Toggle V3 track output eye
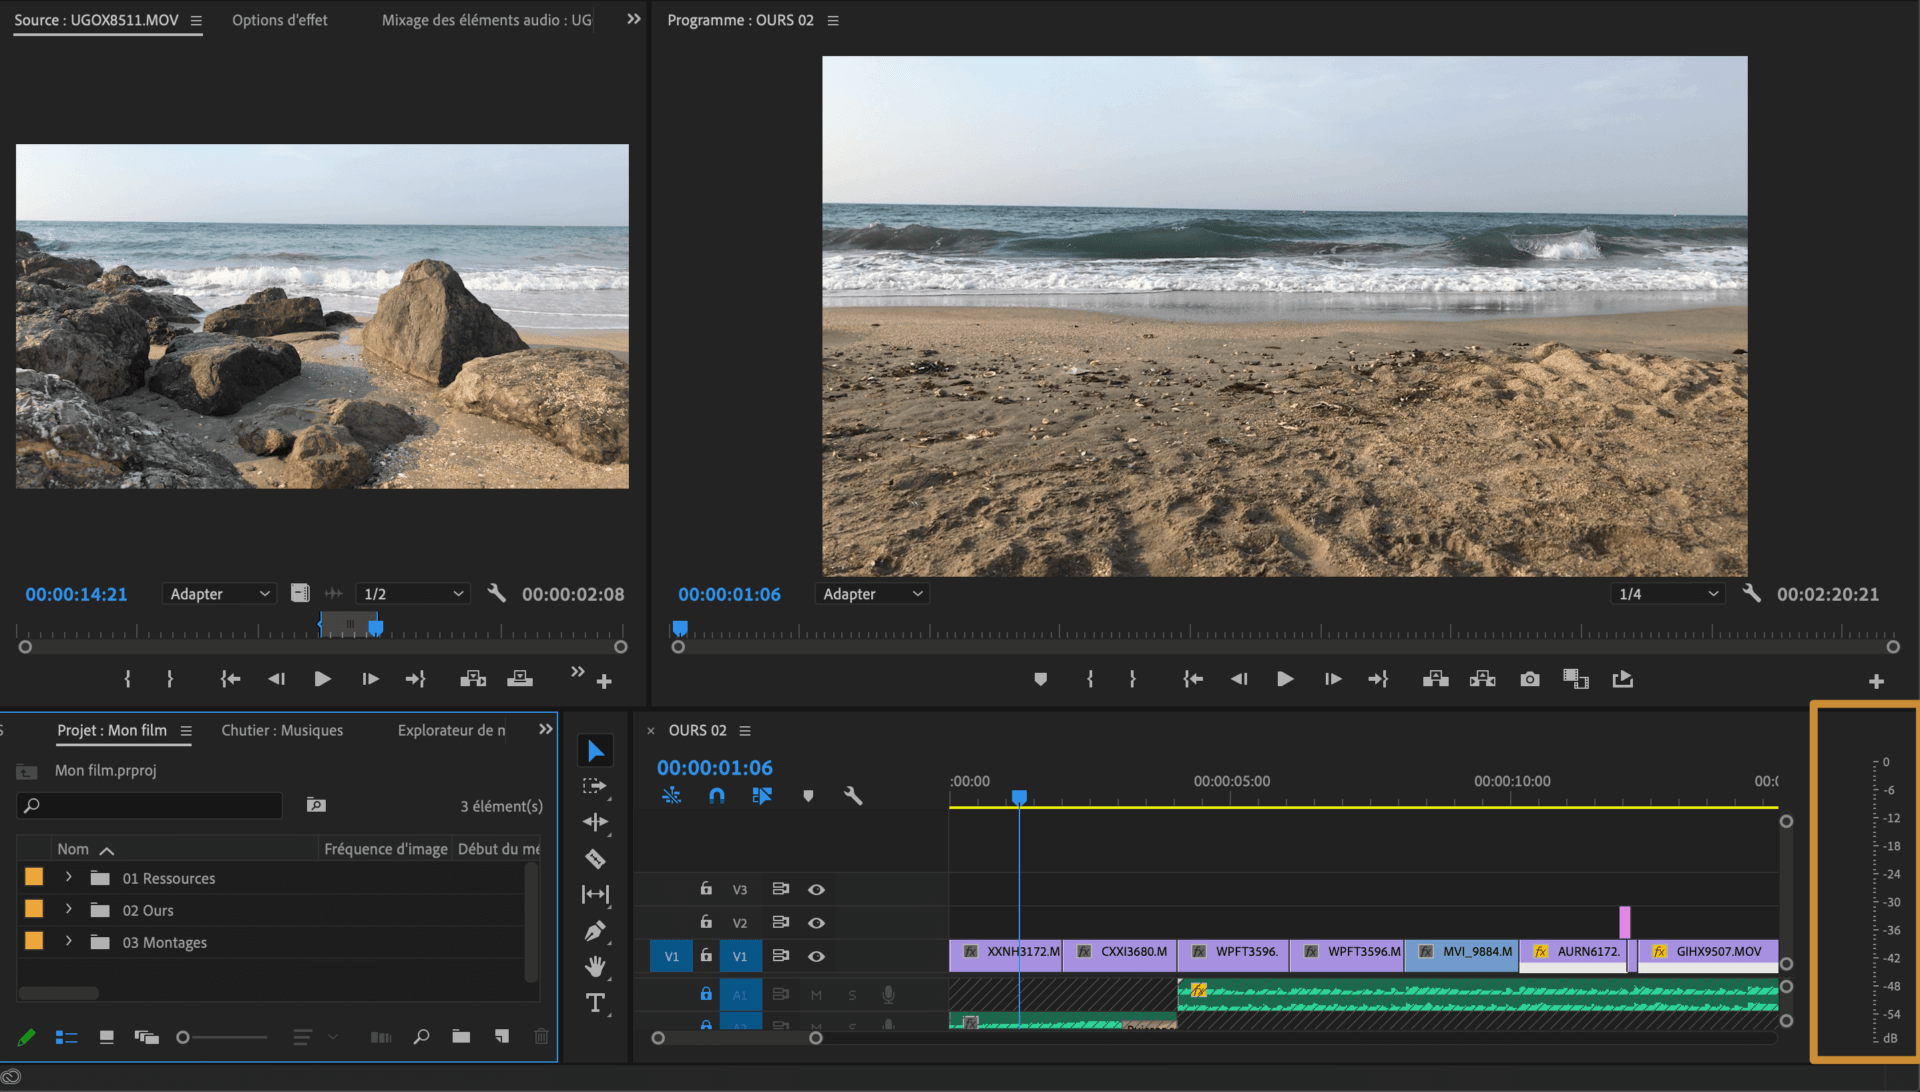 coord(816,889)
